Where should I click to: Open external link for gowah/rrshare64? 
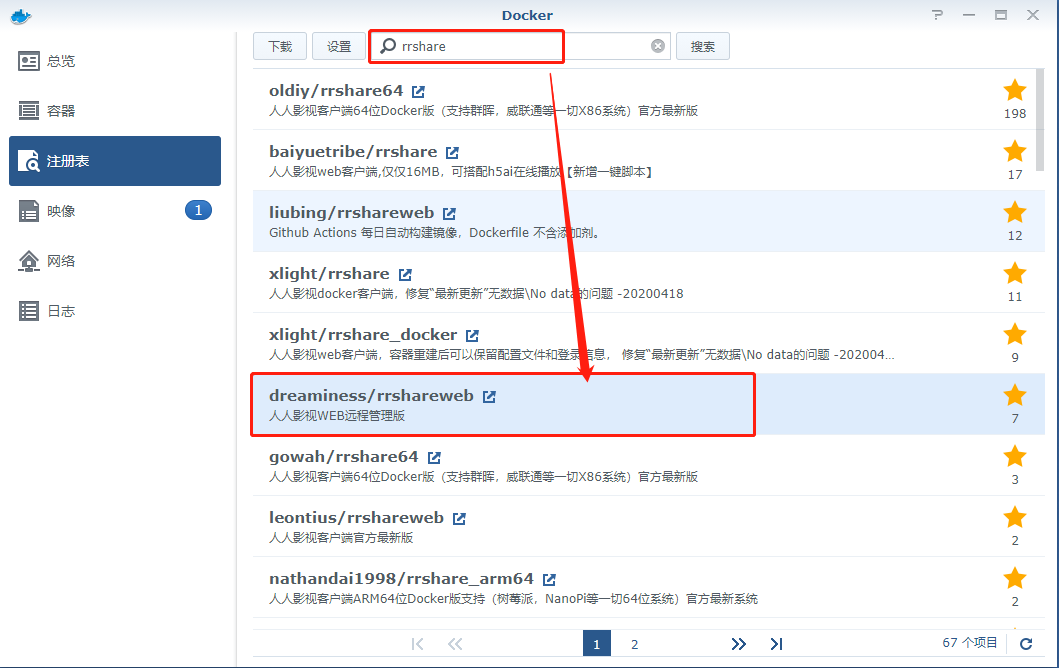pyautogui.click(x=434, y=457)
